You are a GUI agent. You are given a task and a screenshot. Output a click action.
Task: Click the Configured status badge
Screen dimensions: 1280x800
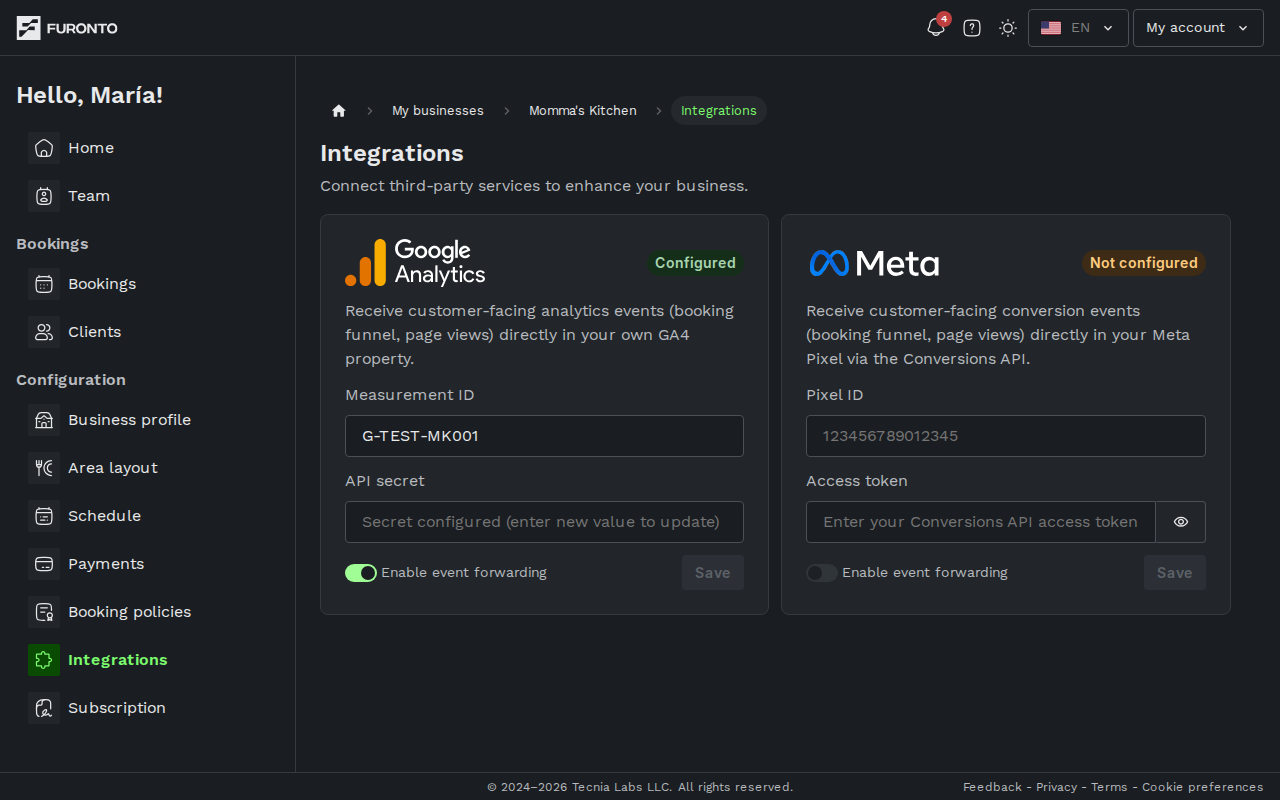695,263
